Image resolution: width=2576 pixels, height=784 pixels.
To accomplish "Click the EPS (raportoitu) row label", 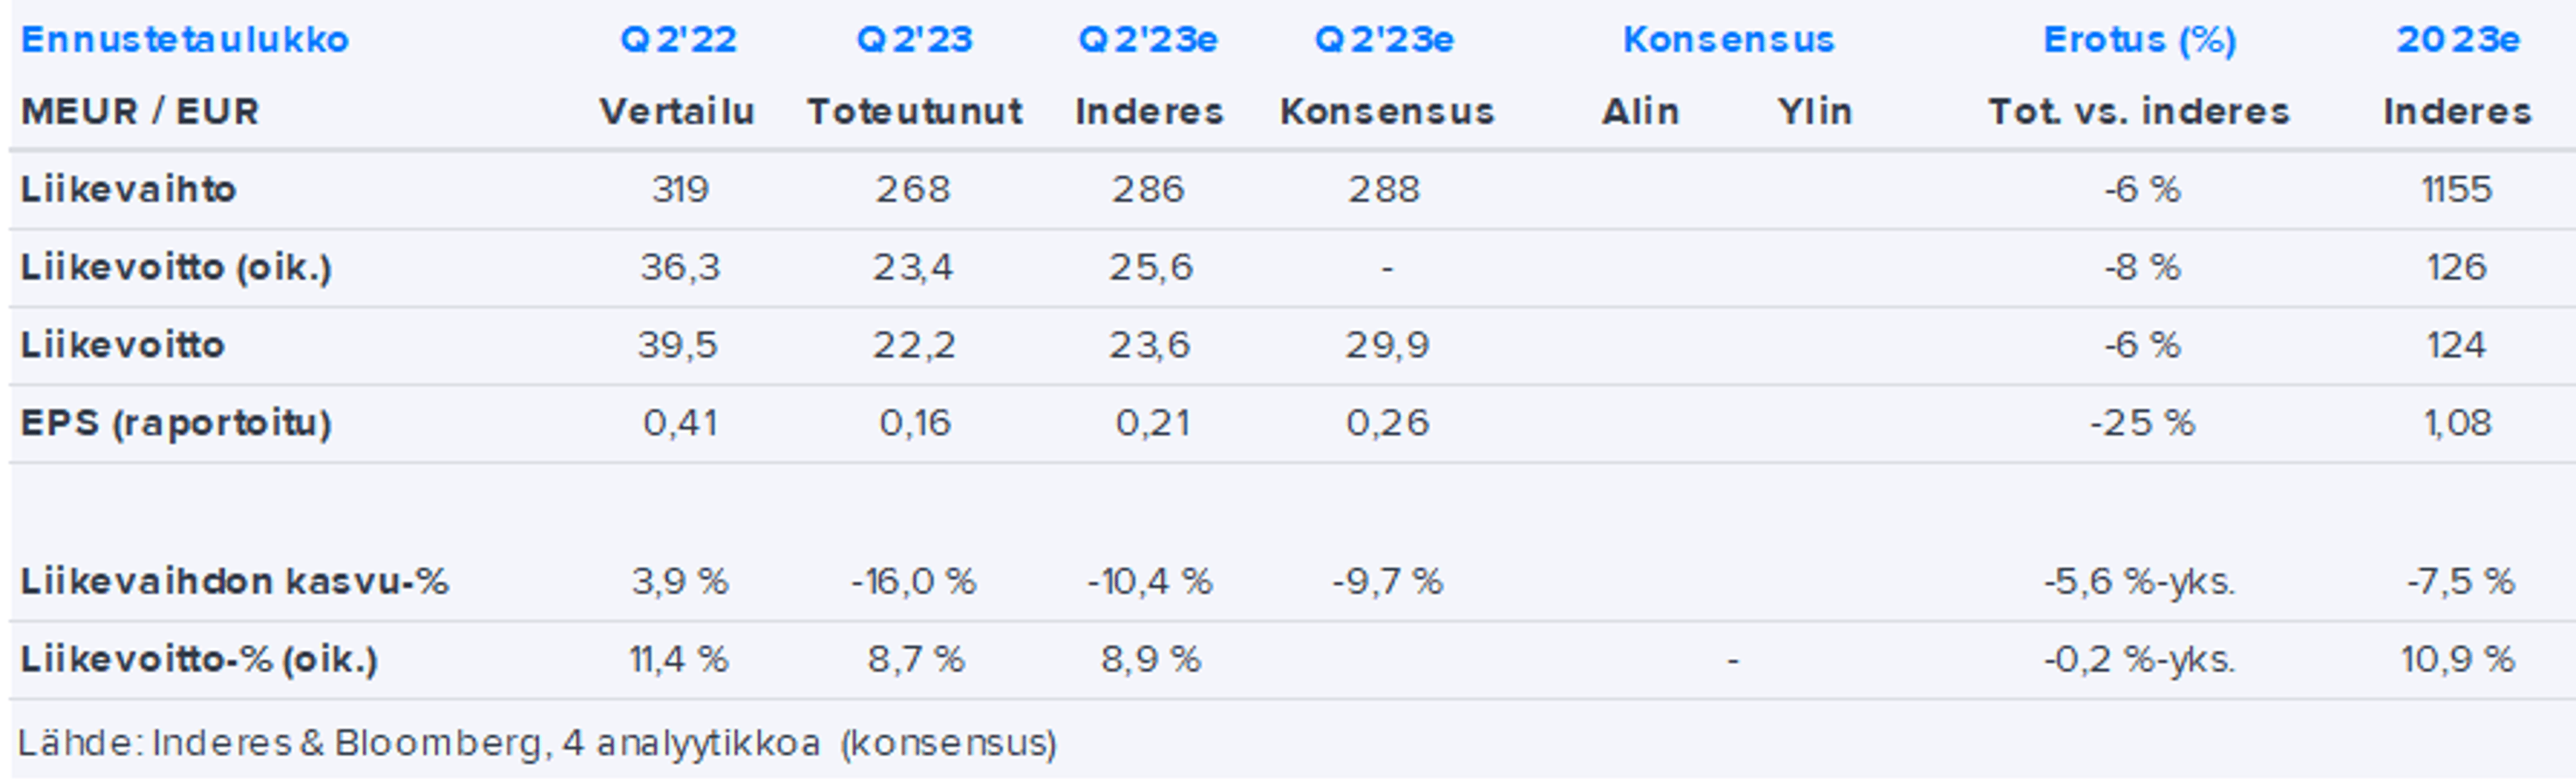I will [x=176, y=423].
